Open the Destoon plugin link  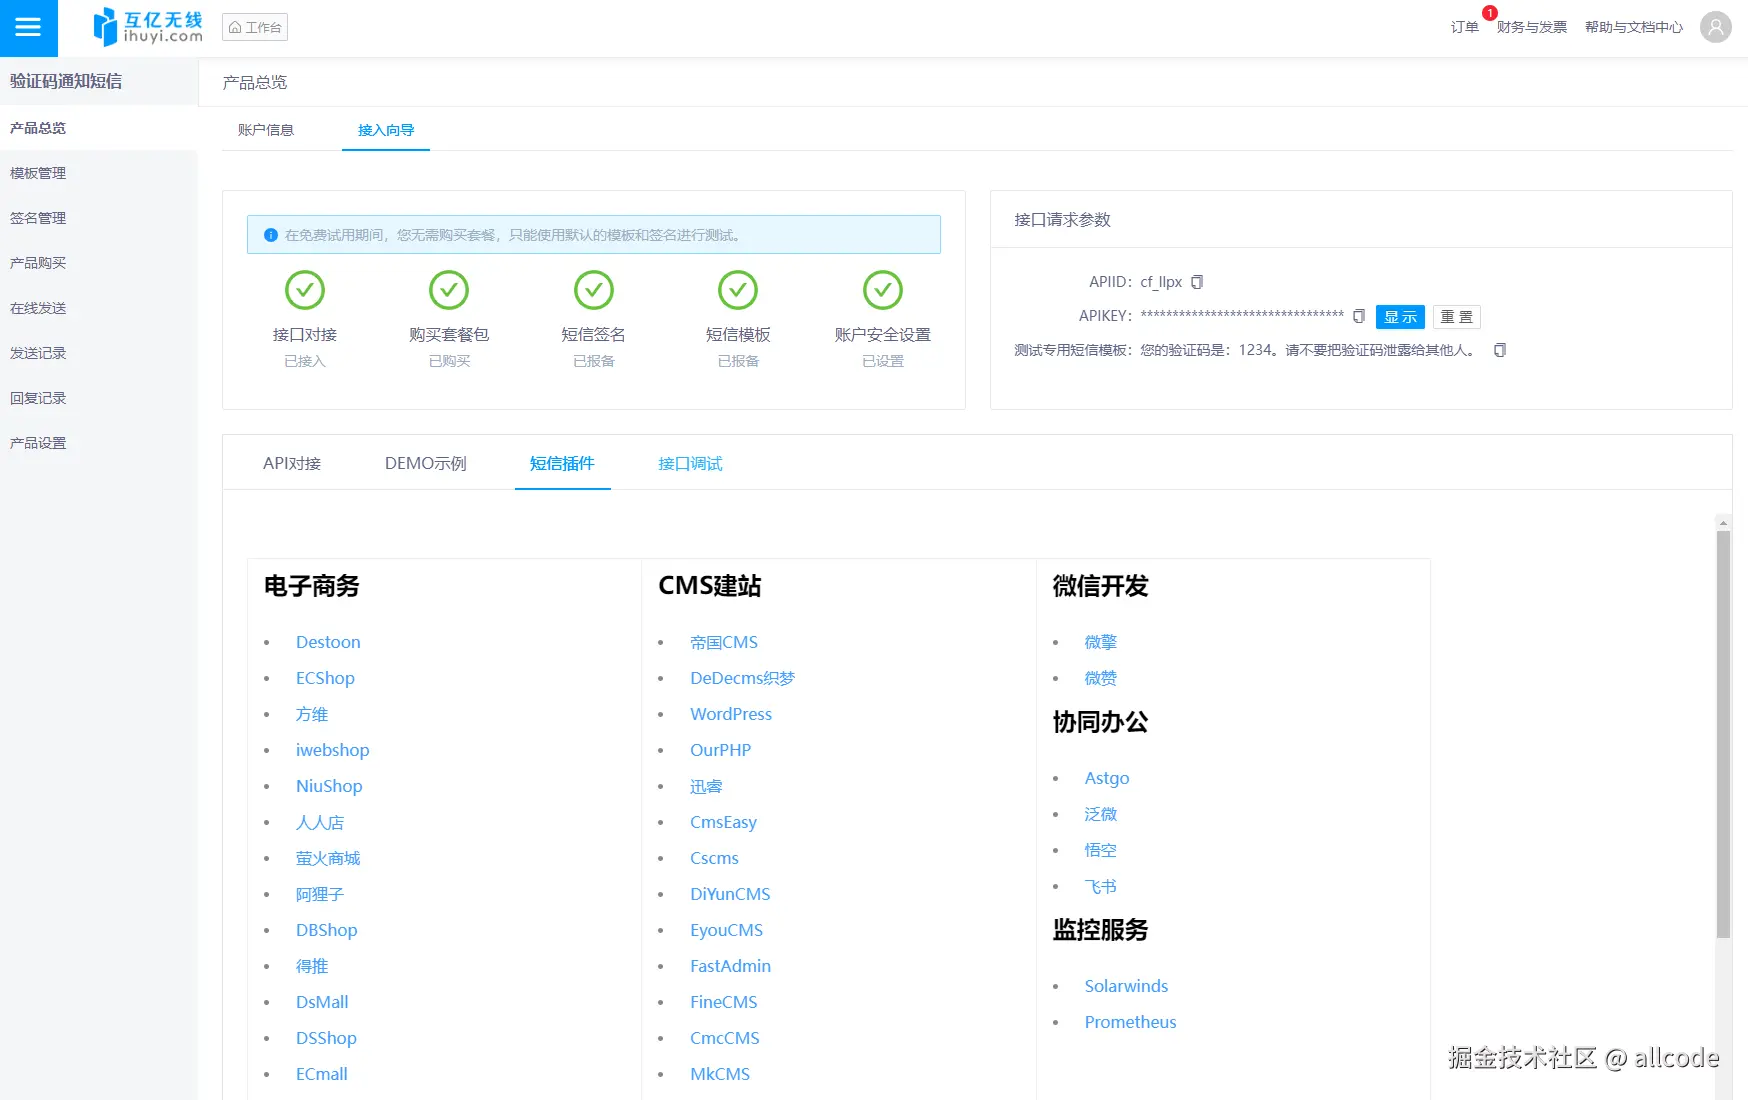pos(328,642)
